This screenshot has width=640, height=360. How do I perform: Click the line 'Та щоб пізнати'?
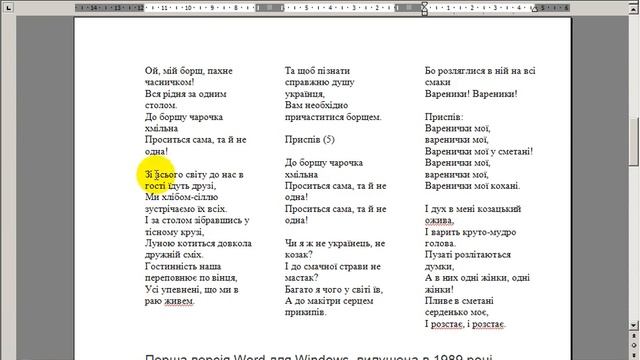pos(317,71)
